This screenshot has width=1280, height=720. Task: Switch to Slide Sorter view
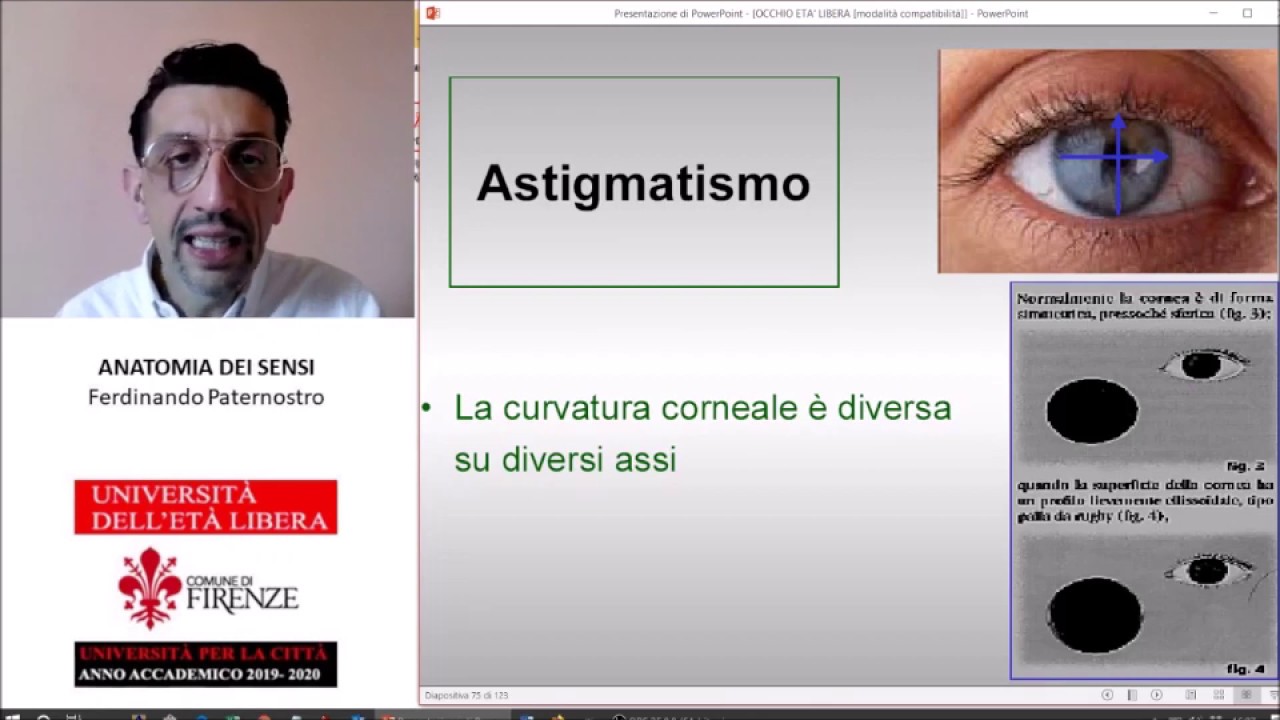click(1218, 694)
